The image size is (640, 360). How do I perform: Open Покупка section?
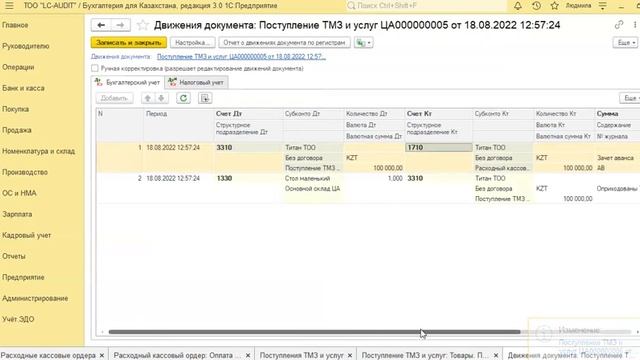tap(15, 109)
